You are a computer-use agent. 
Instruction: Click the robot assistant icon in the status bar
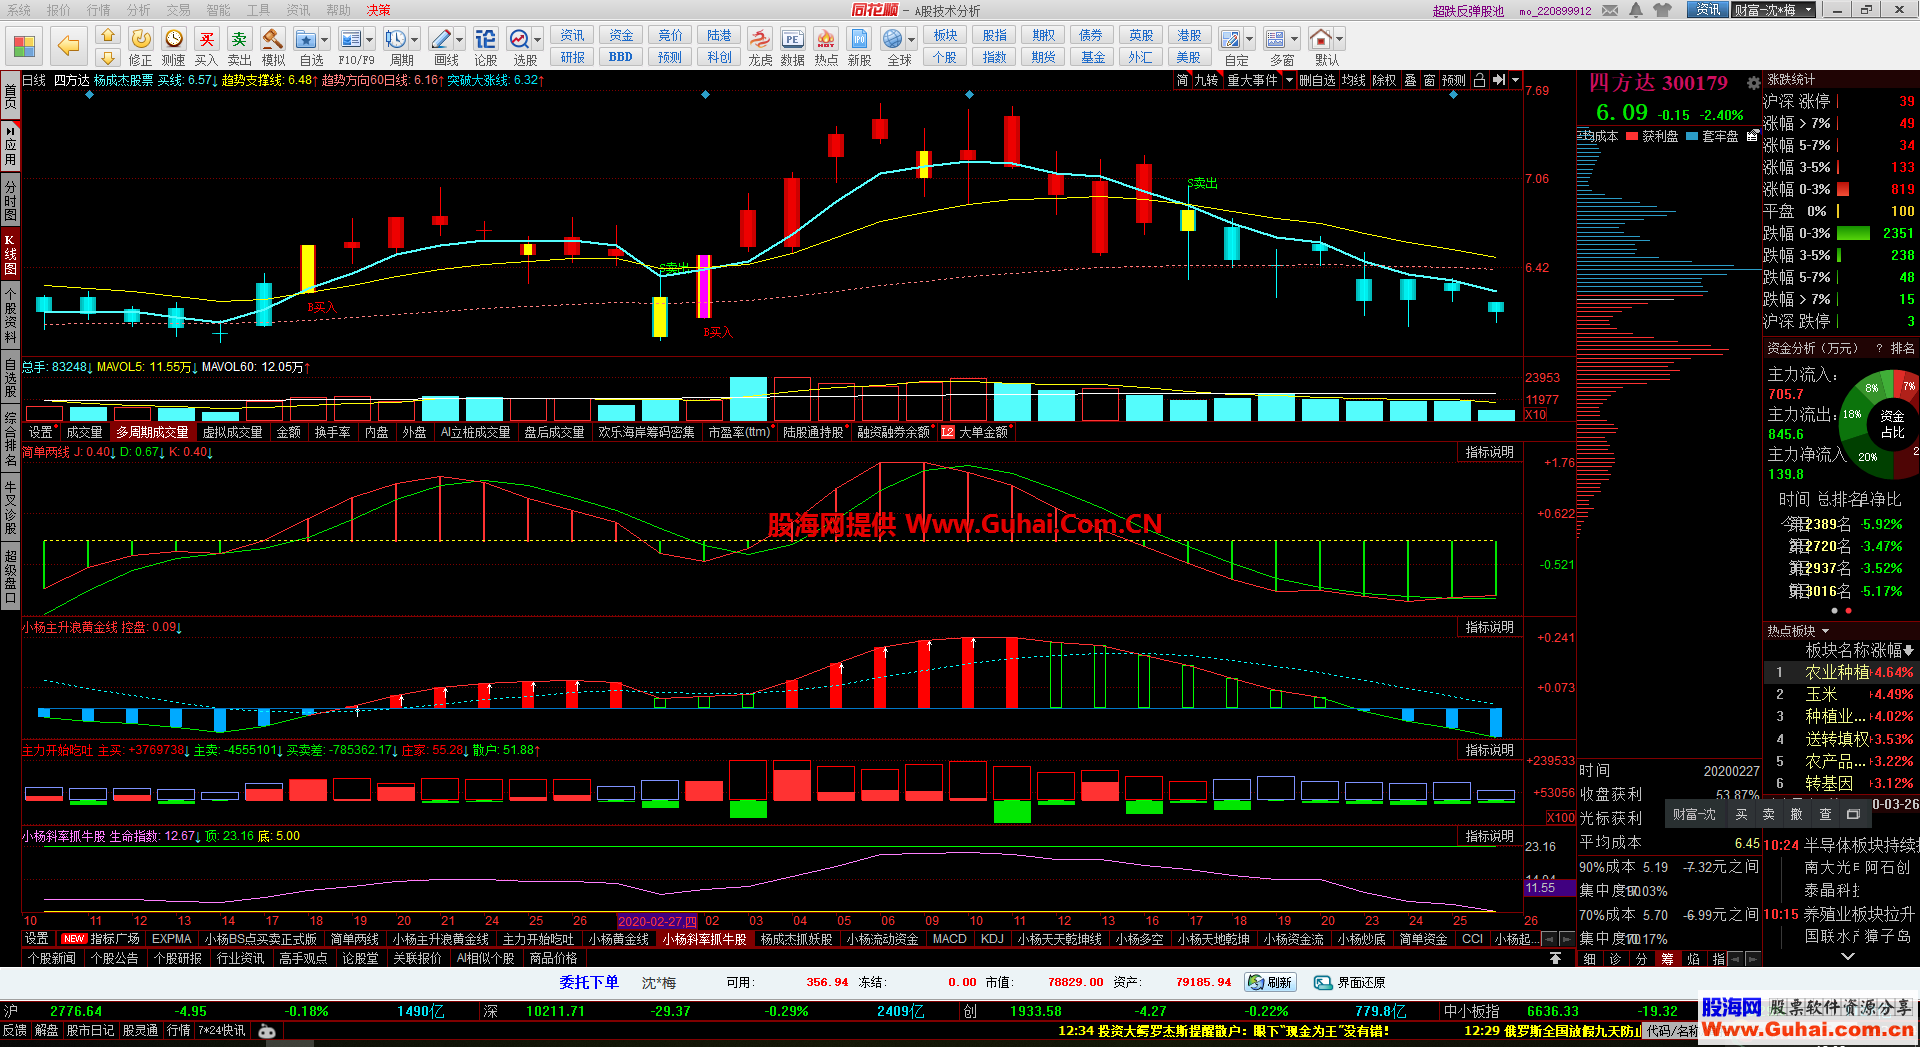point(267,1031)
